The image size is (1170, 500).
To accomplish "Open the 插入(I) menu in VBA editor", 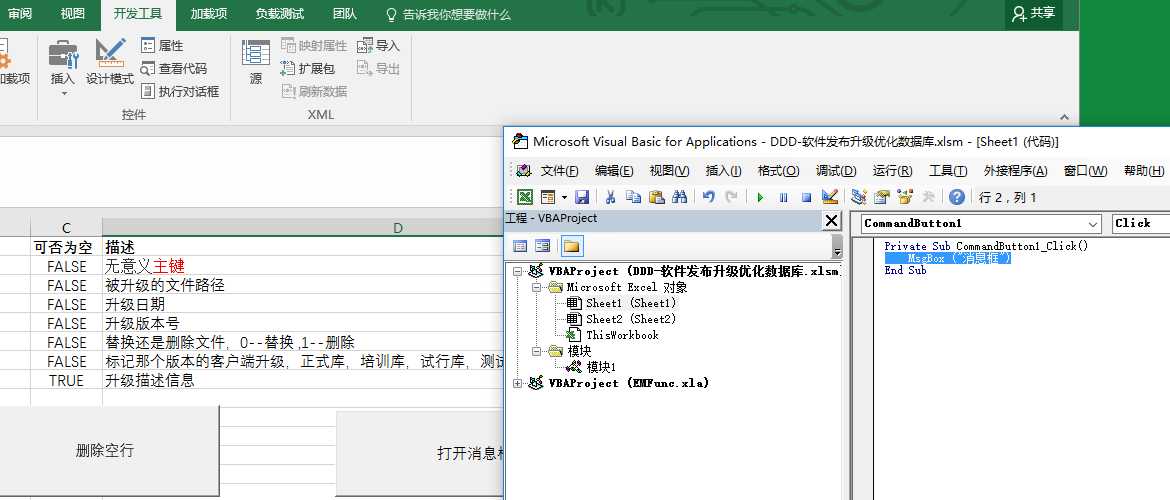I will (723, 170).
